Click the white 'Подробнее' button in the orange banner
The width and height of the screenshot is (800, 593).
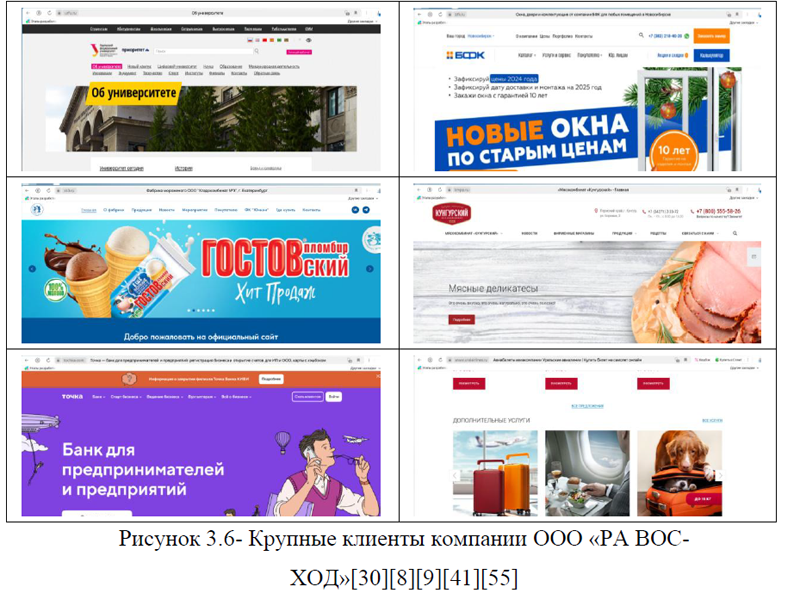point(271,379)
